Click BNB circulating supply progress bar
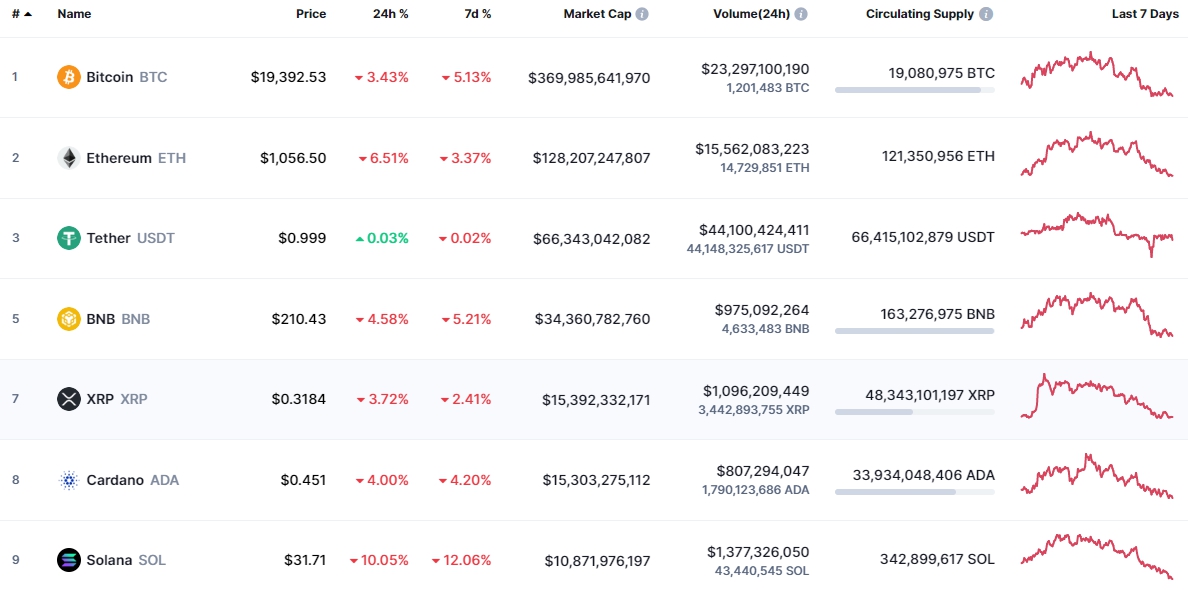This screenshot has height=594, width=1188. coord(914,331)
